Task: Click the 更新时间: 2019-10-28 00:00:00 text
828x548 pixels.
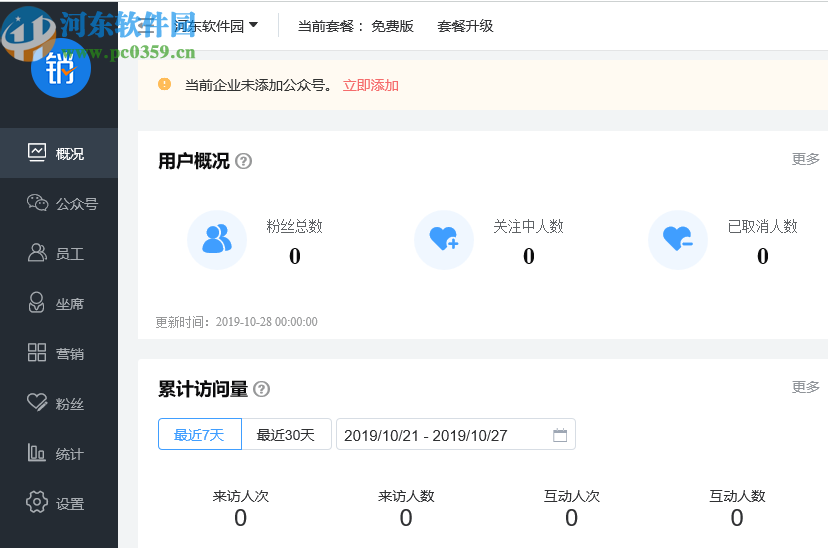Action: (237, 322)
